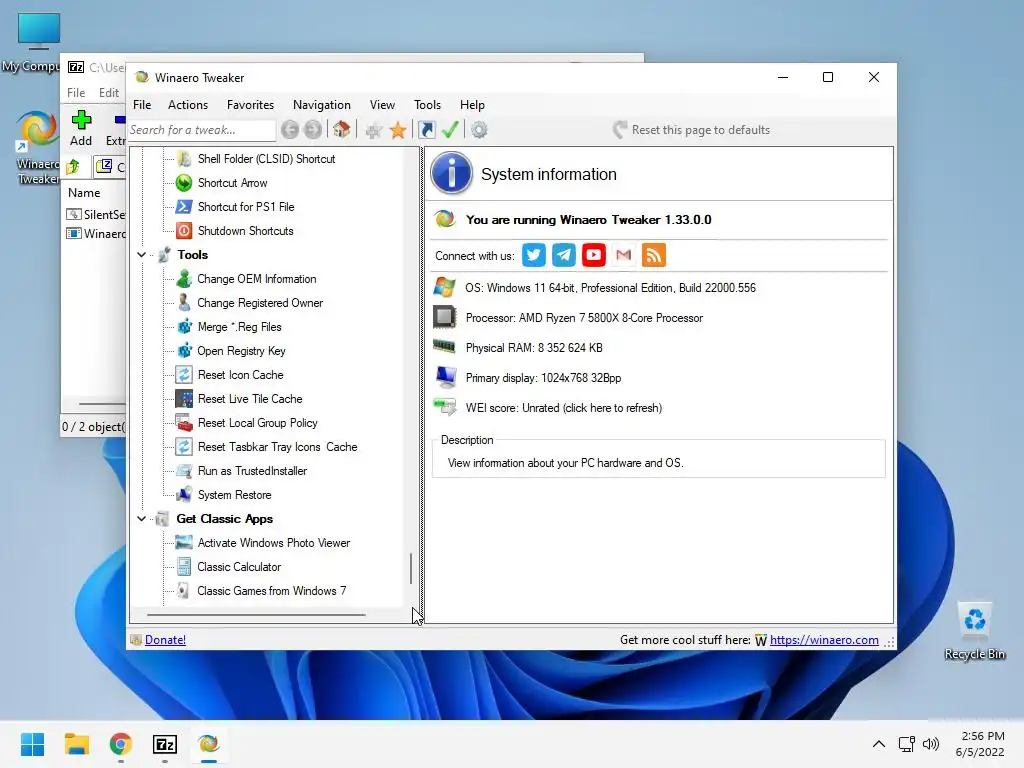Viewport: 1024px width, 768px height.
Task: Open the File menu in Winaero Tweaker
Action: [142, 104]
